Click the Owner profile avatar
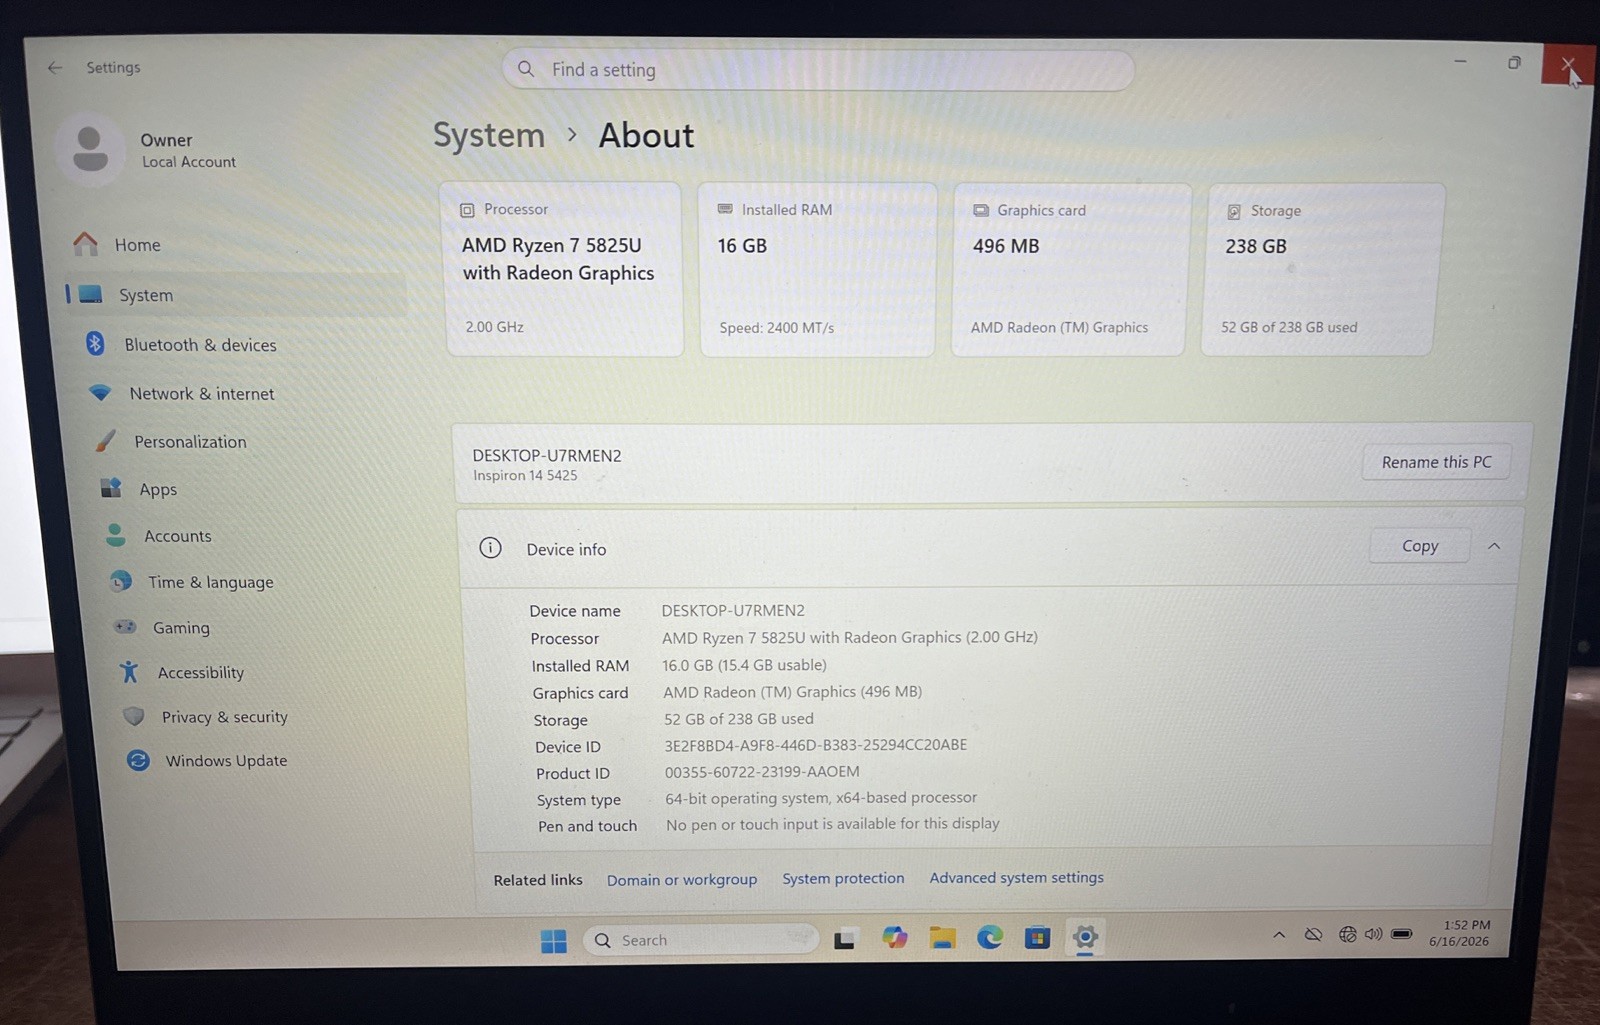Viewport: 1600px width, 1025px height. click(x=90, y=149)
